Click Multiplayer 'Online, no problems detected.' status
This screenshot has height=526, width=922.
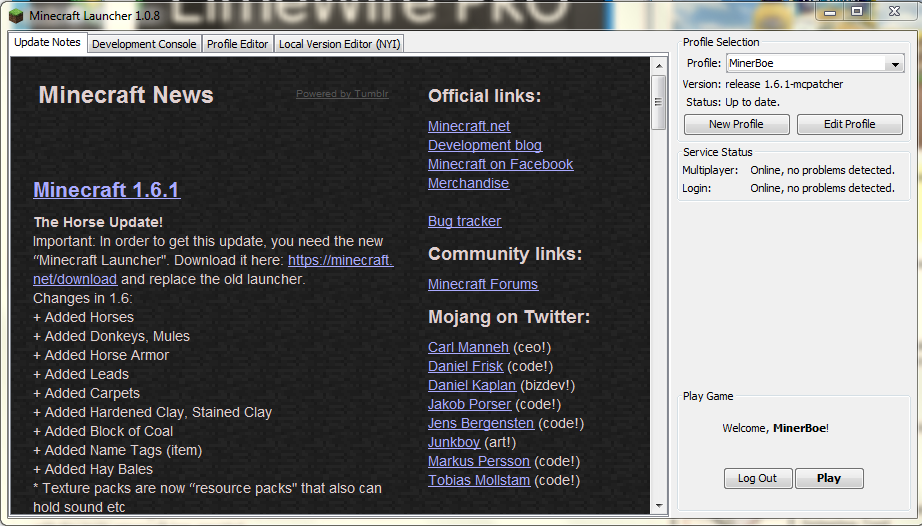822,170
